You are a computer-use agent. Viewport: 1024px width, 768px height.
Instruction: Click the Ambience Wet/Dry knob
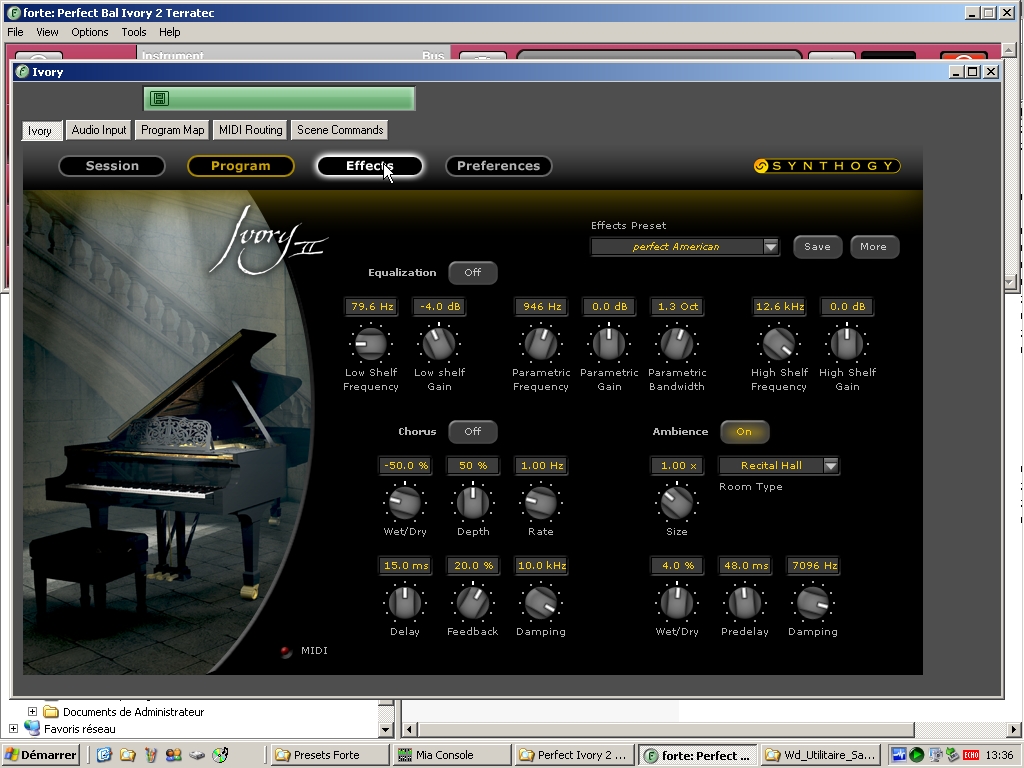677,602
